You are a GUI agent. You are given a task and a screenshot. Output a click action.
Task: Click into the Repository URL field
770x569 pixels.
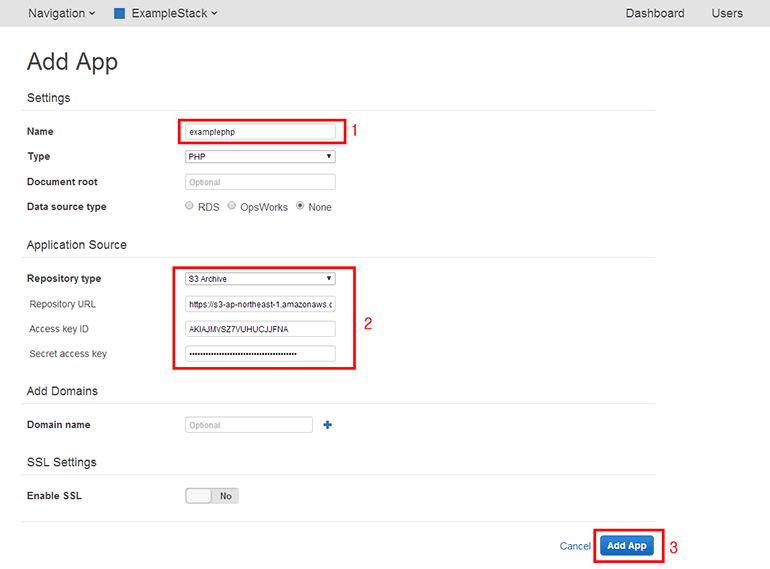coord(260,304)
